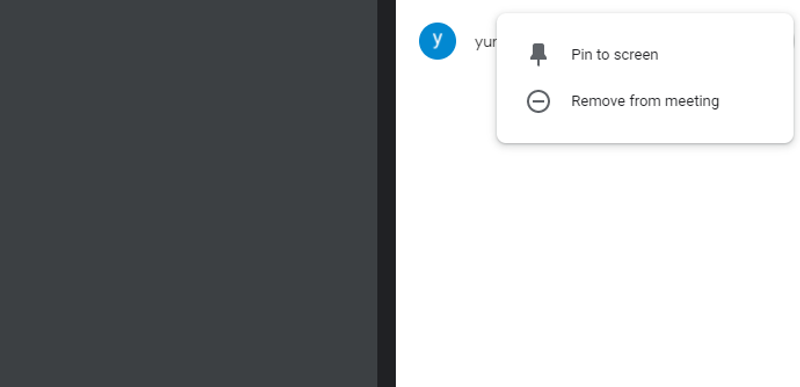Viewport: 800px width, 387px height.
Task: Select the letter y inside the avatar circle
Action: point(437,40)
